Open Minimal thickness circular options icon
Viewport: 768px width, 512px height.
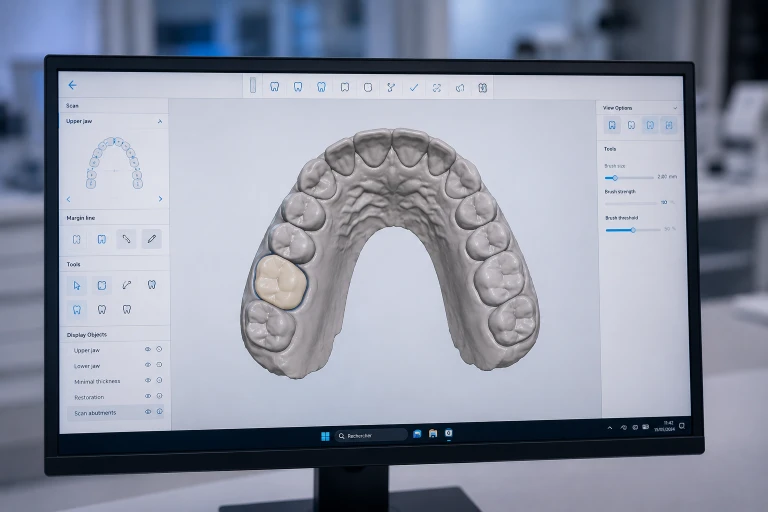(159, 380)
